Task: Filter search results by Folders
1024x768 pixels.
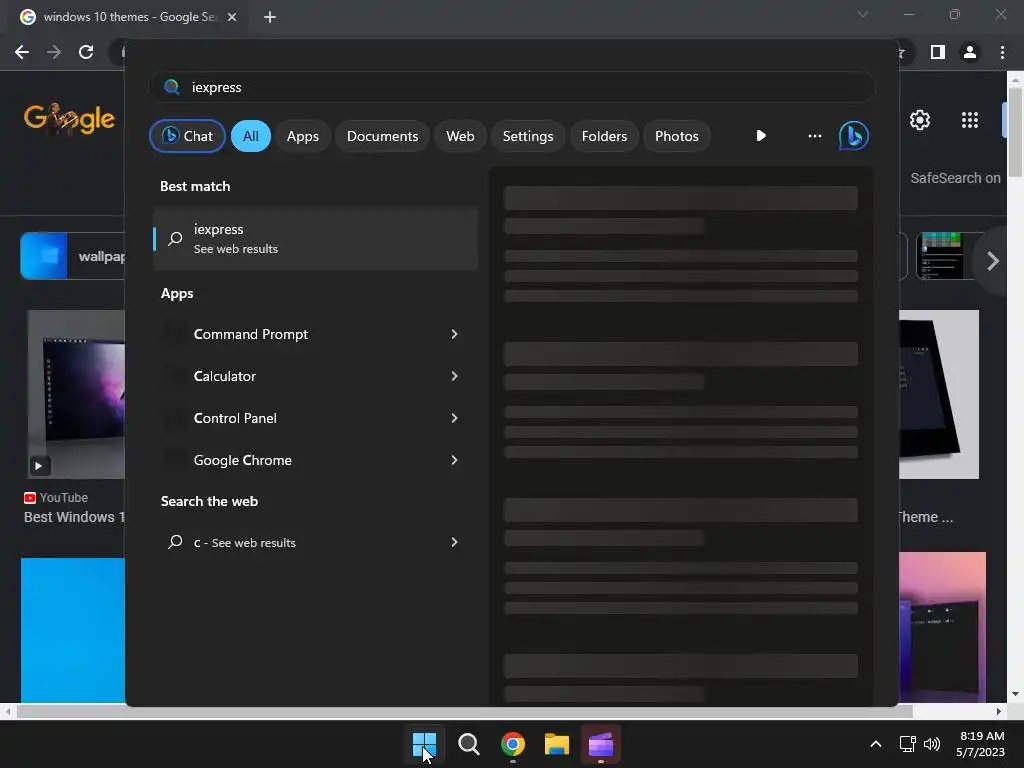Action: coord(604,136)
